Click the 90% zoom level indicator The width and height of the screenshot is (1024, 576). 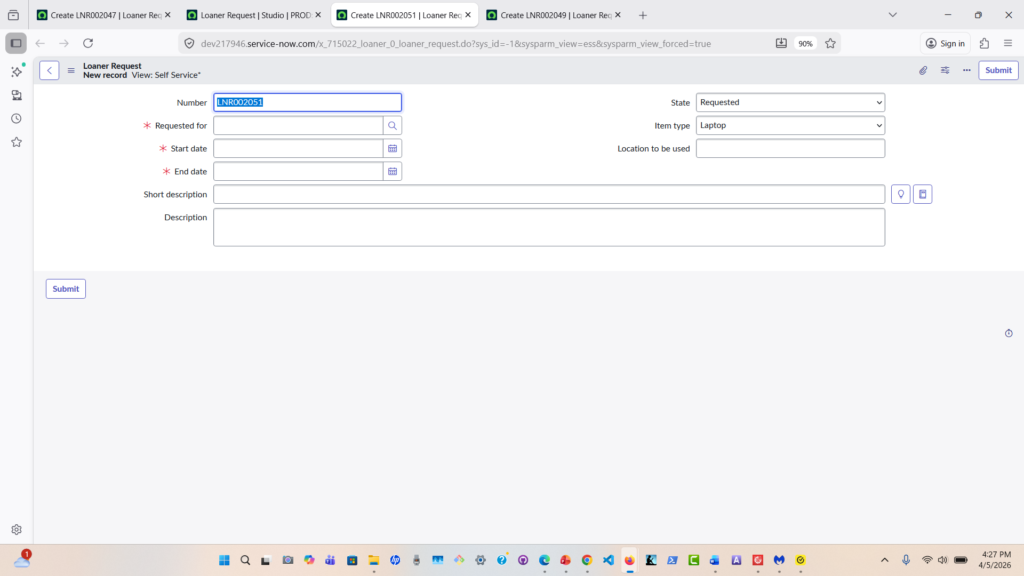point(805,43)
